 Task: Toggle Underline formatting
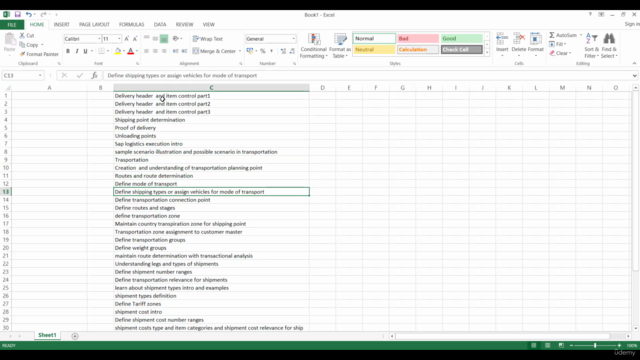(x=85, y=51)
